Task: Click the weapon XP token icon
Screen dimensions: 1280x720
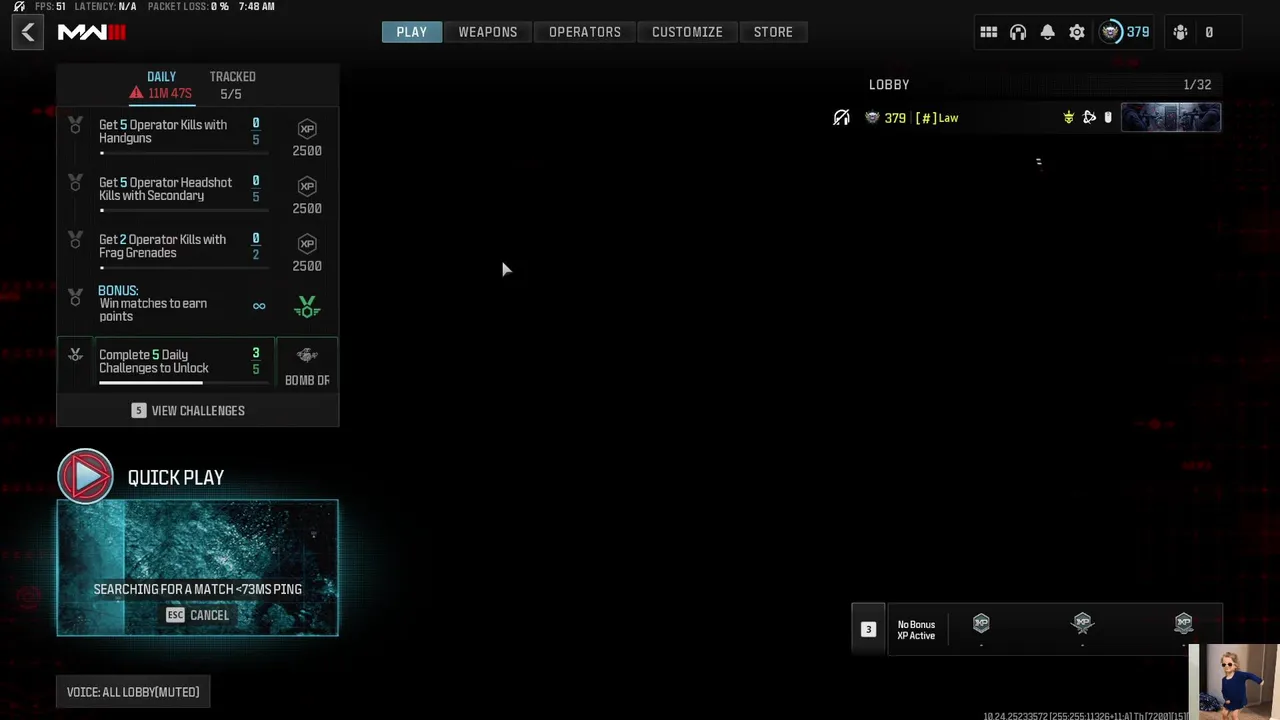Action: pos(1082,623)
